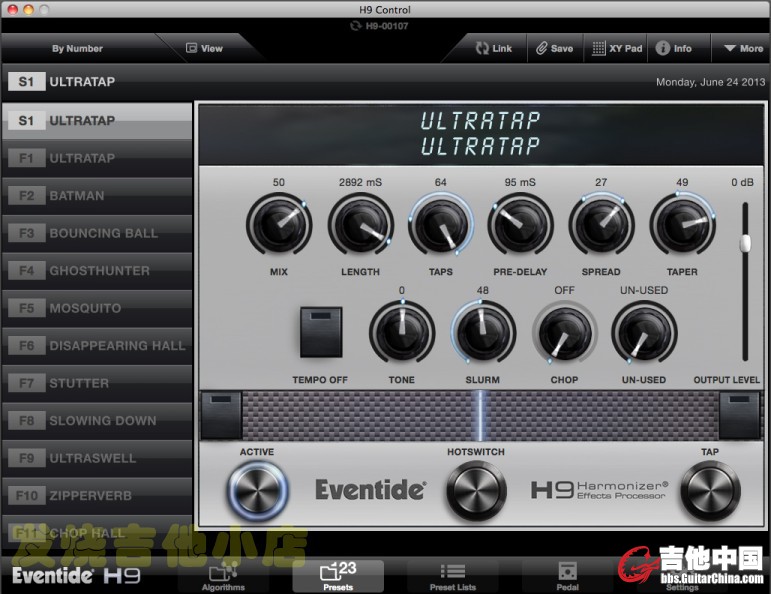Click the right ribbon end button

pyautogui.click(x=739, y=415)
